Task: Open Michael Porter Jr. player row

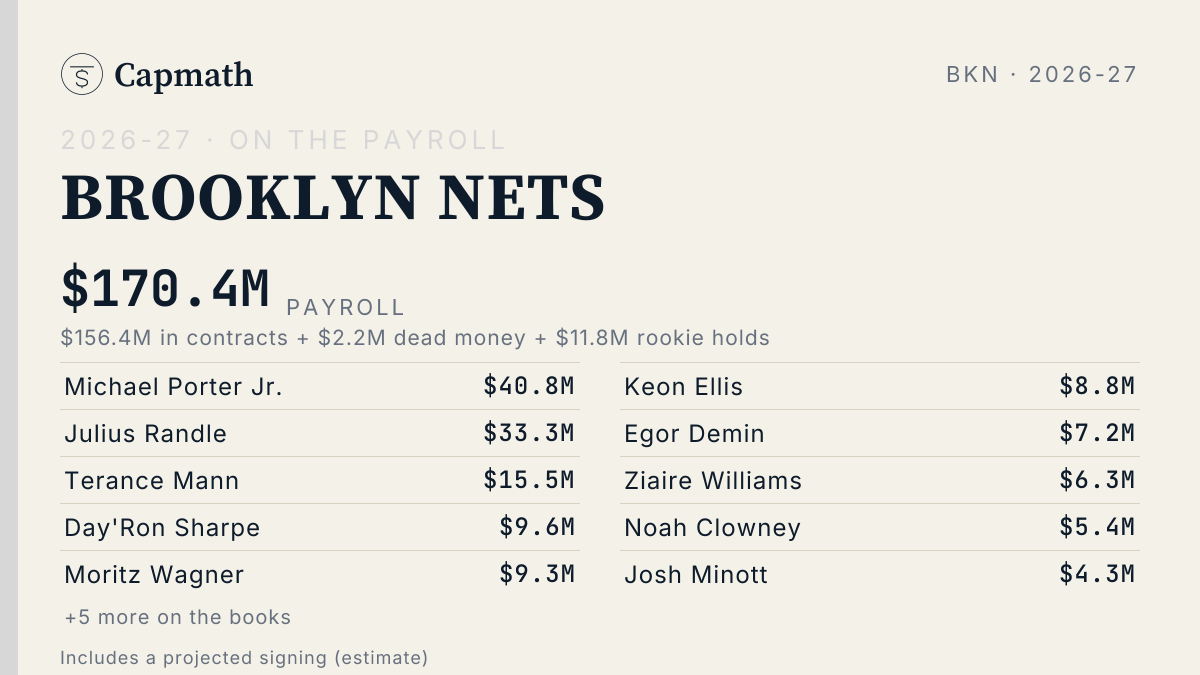Action: coord(320,387)
